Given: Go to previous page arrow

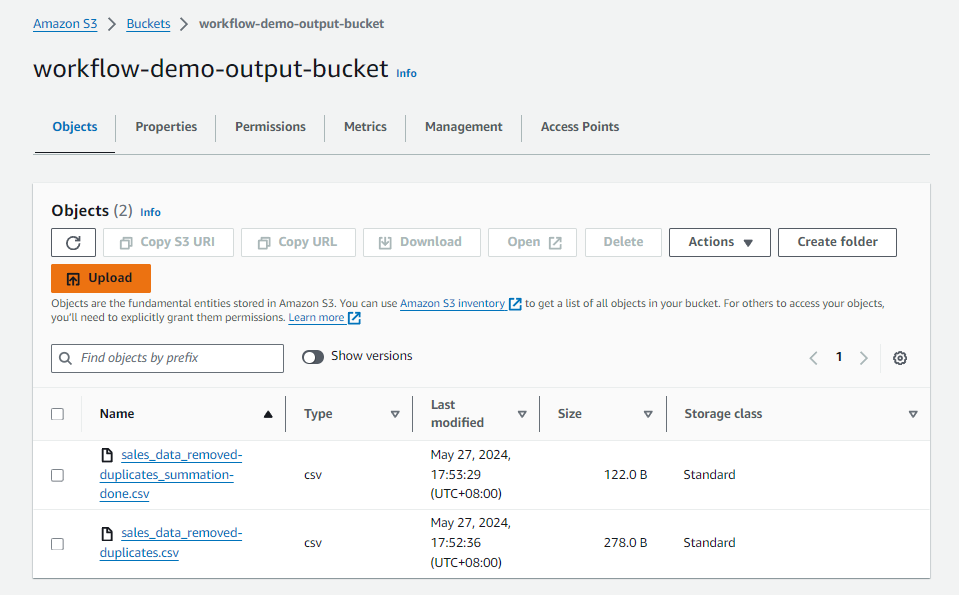Looking at the screenshot, I should coord(813,358).
